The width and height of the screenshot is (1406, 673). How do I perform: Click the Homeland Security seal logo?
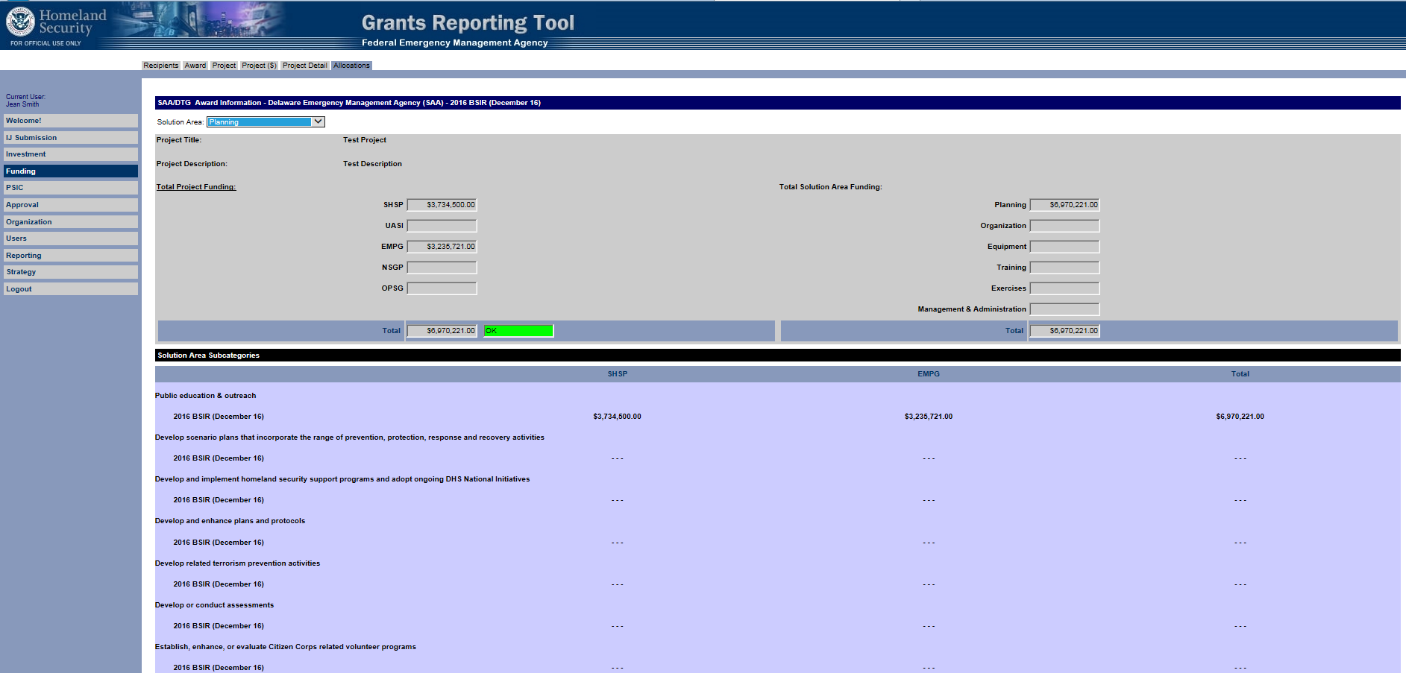click(20, 22)
